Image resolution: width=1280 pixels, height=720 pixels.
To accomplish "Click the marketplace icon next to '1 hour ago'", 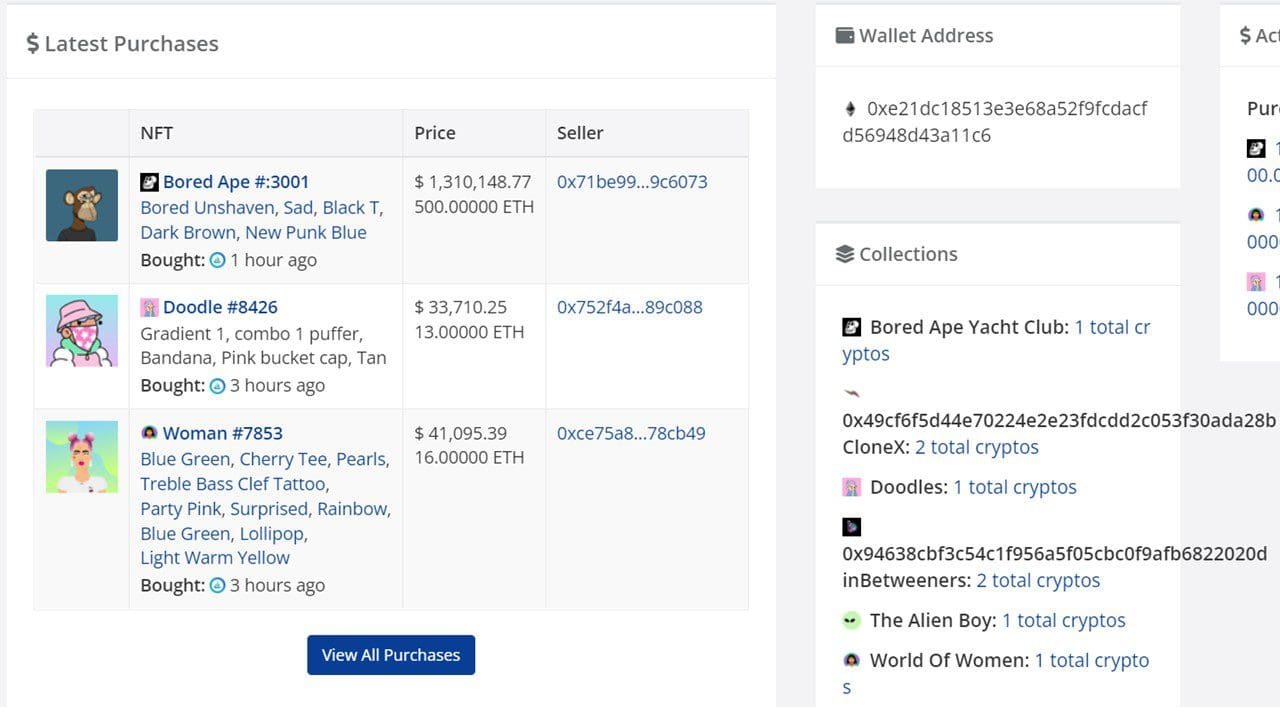I will 217,260.
